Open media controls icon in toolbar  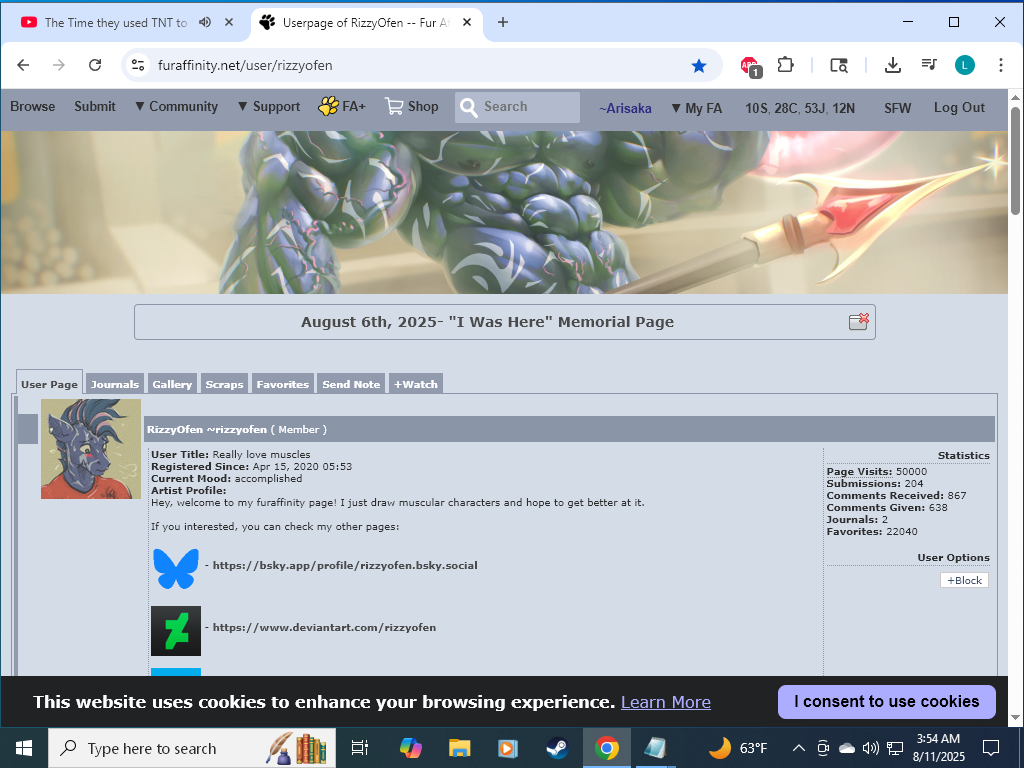(929, 65)
